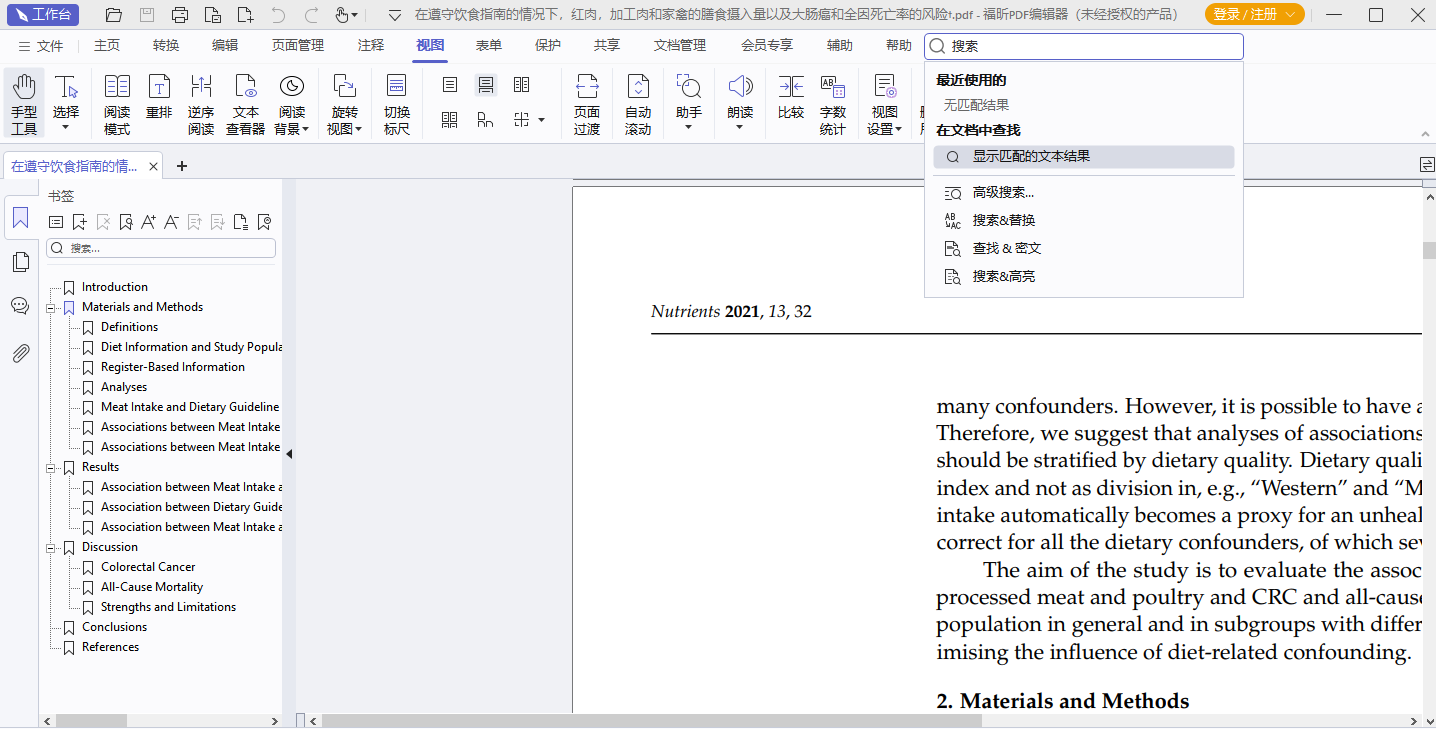The height and width of the screenshot is (729, 1436).
Task: Click the top search (搜索) input field
Action: (x=1084, y=46)
